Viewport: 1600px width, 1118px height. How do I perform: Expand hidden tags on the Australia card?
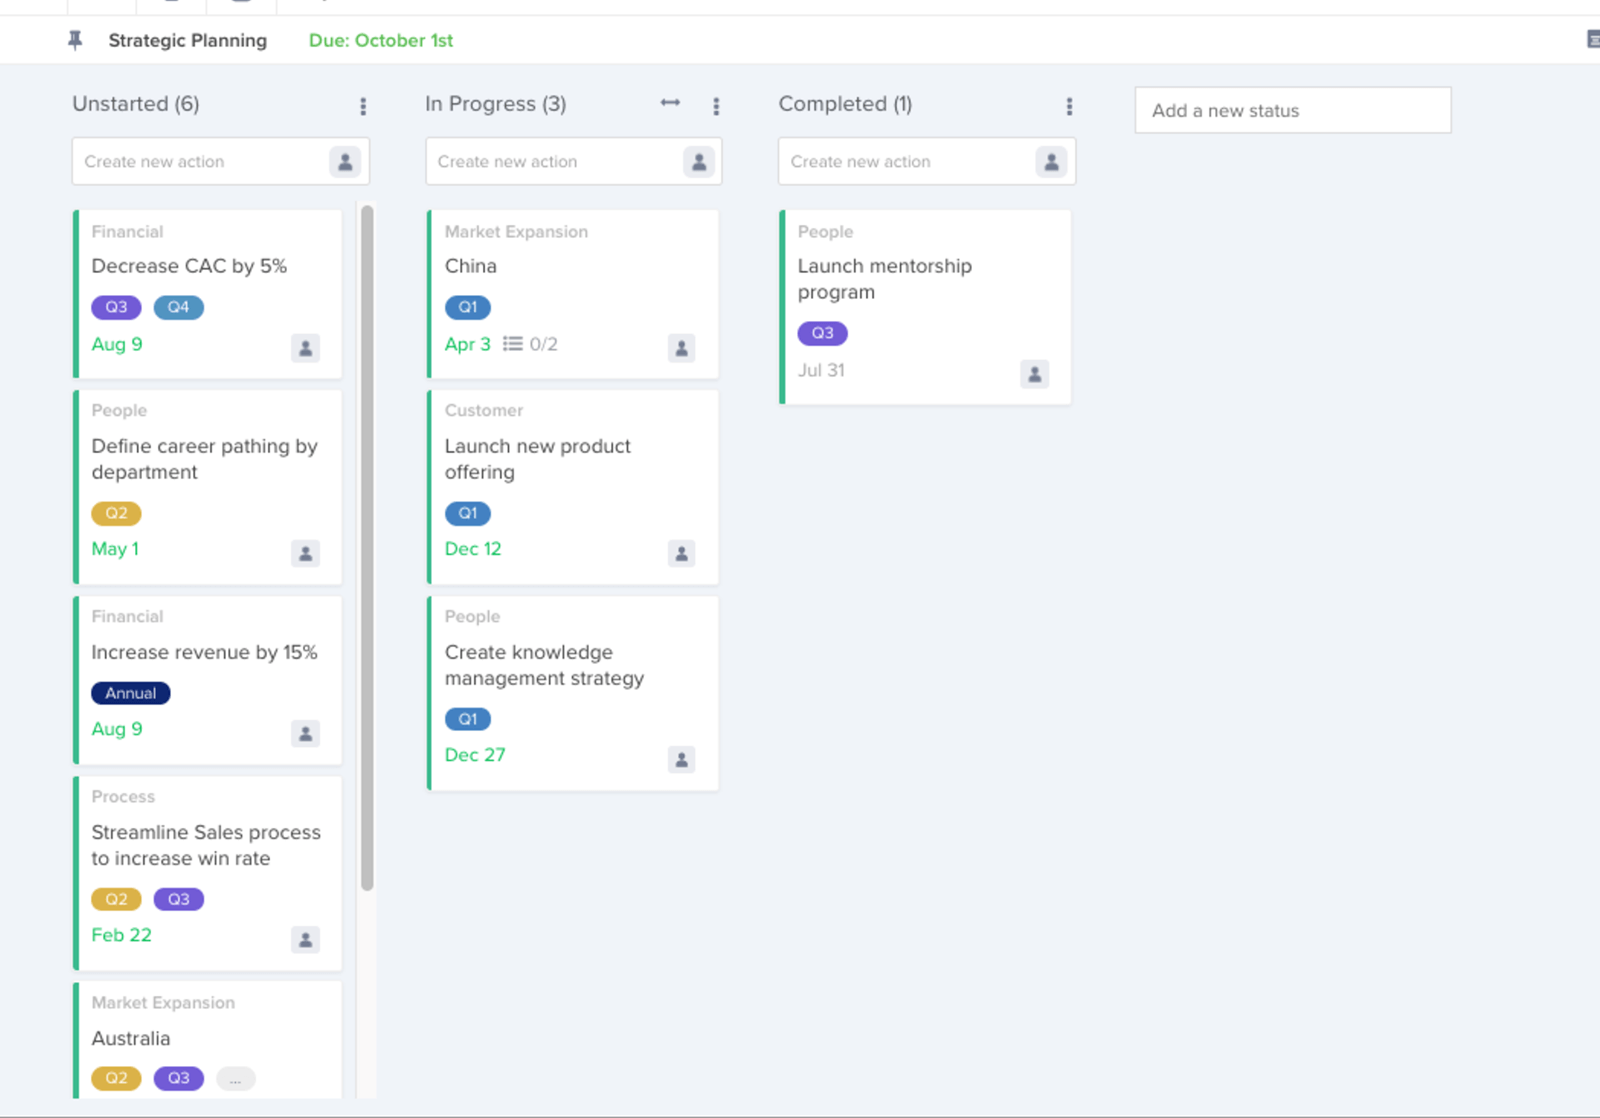coord(235,1078)
